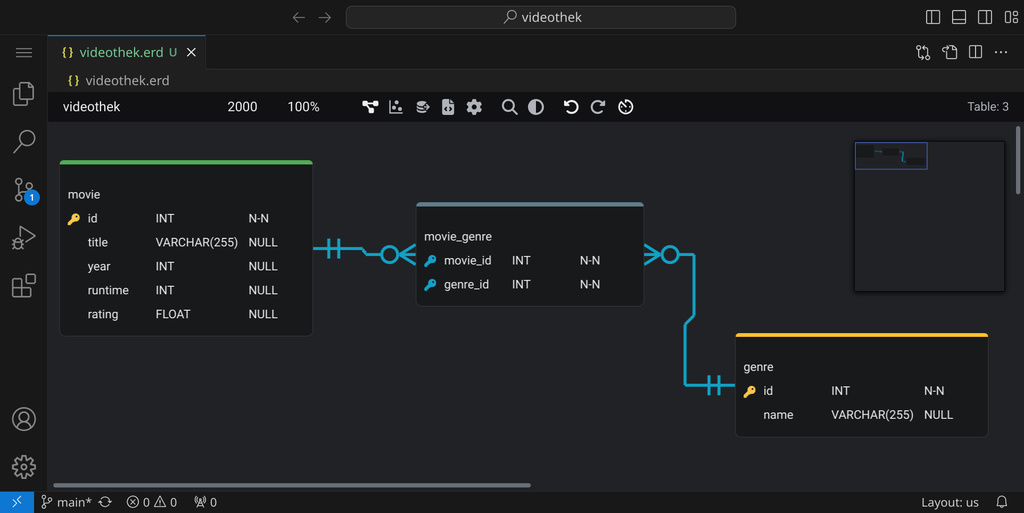Open ERD editor settings gear in toolbar
Screen dimensions: 1024x513
(x=474, y=107)
